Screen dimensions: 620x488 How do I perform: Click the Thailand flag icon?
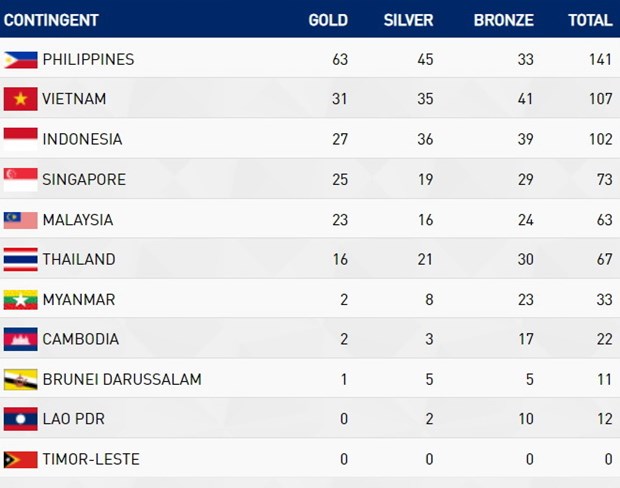pos(21,259)
